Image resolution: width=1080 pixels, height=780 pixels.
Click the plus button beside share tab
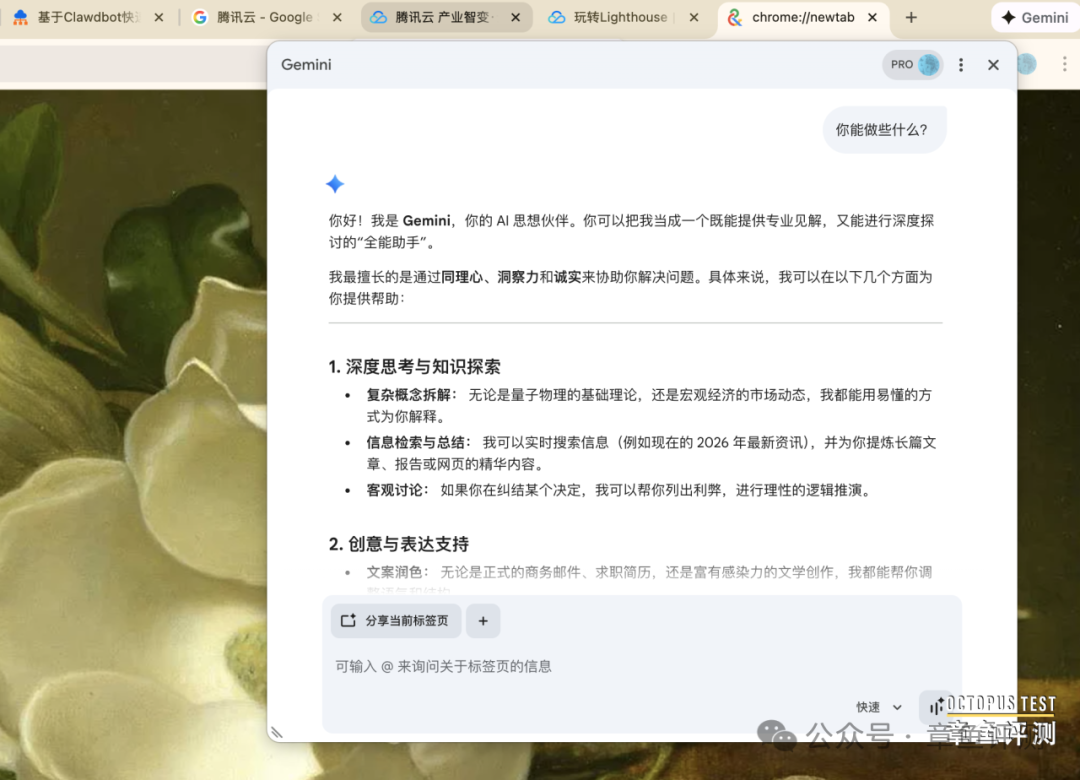click(483, 621)
